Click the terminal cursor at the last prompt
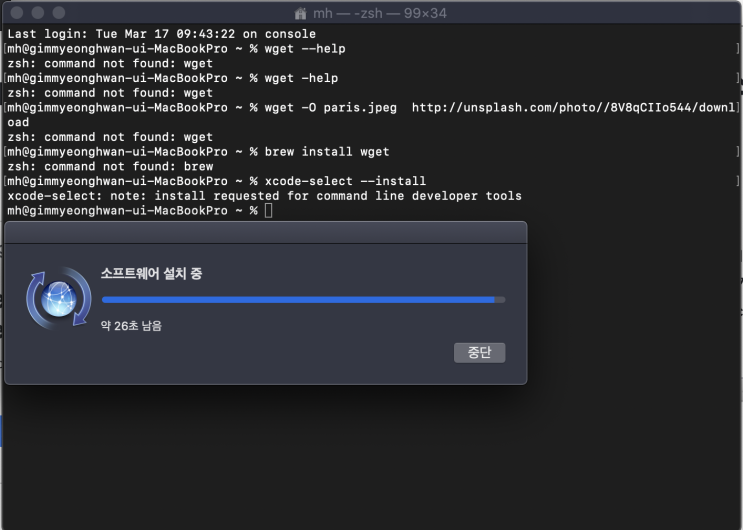 [269, 210]
